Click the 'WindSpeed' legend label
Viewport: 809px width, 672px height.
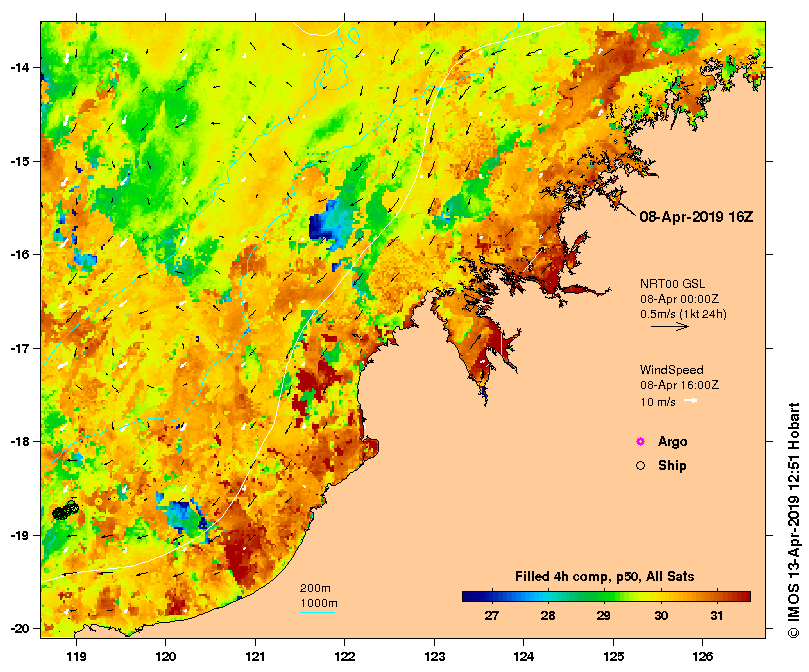point(671,370)
